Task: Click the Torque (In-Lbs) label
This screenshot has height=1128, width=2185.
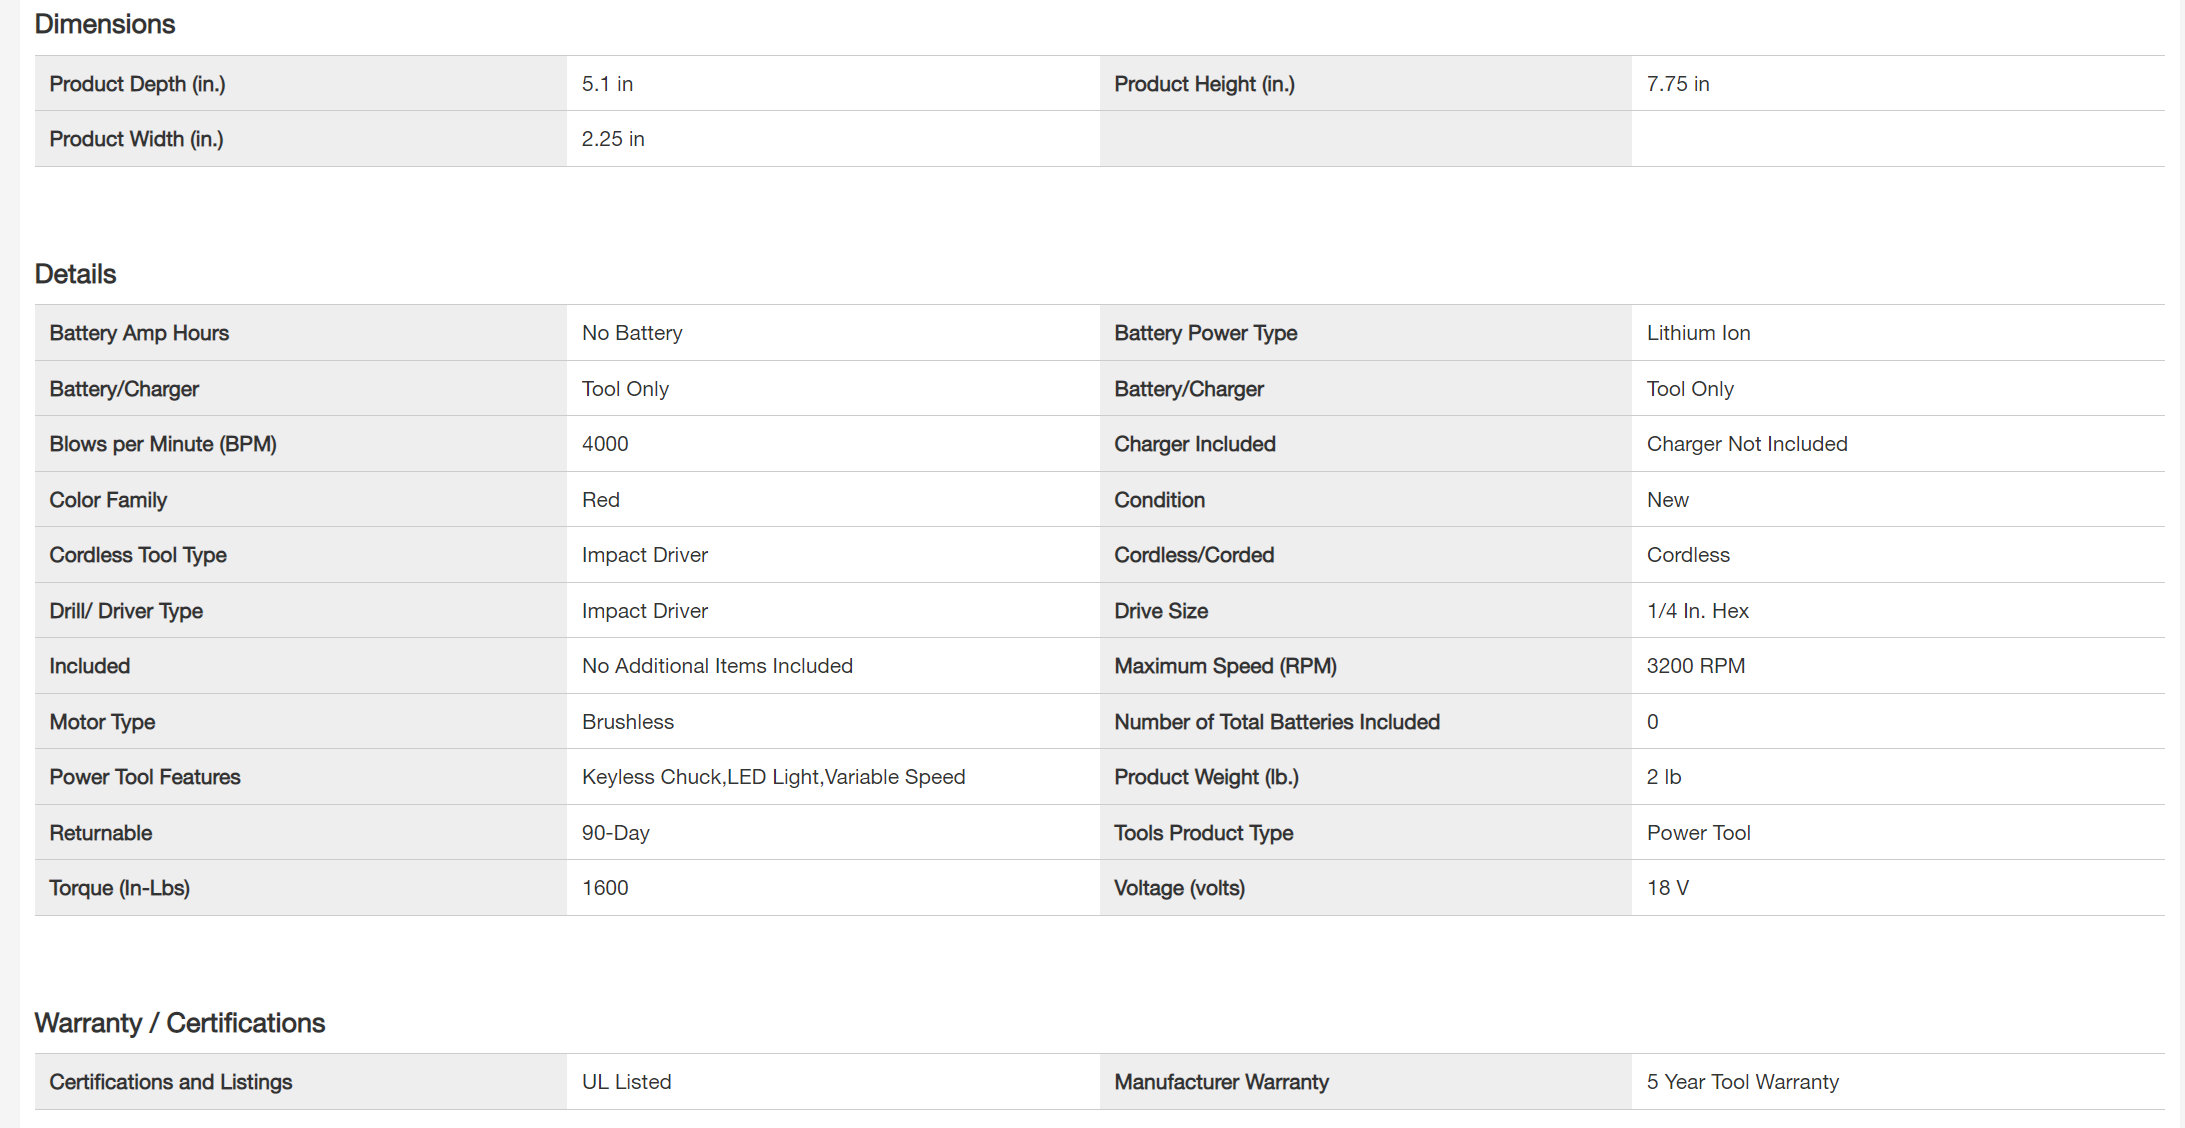Action: point(119,888)
